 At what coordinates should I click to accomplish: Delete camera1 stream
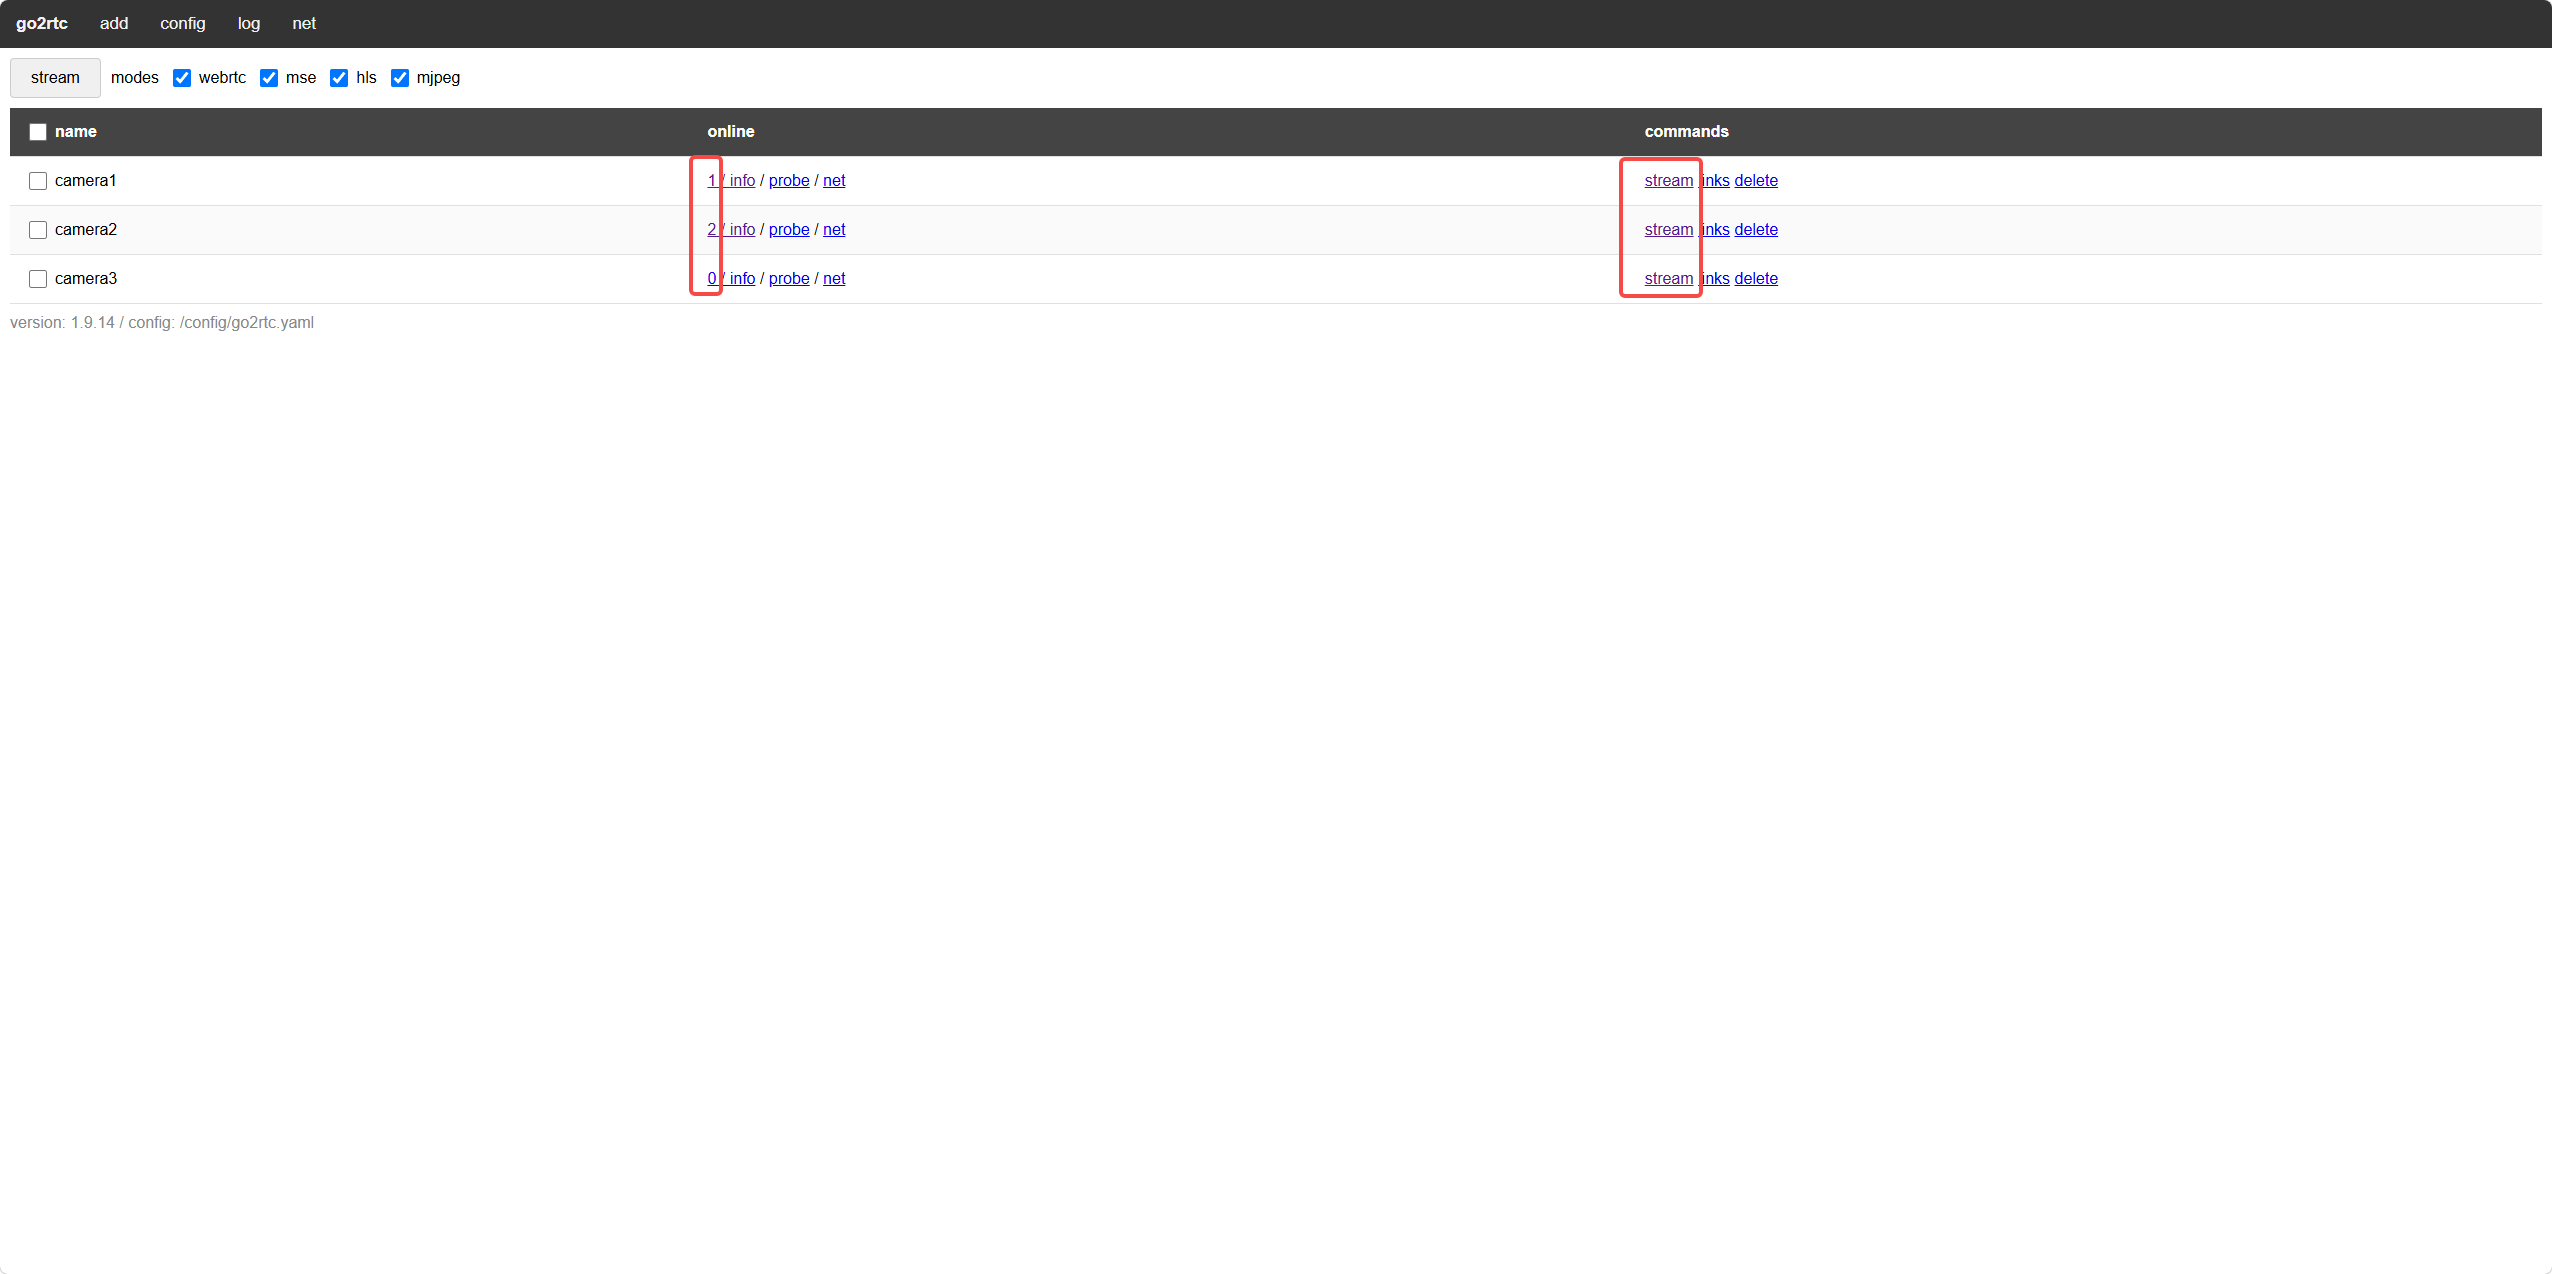1756,181
